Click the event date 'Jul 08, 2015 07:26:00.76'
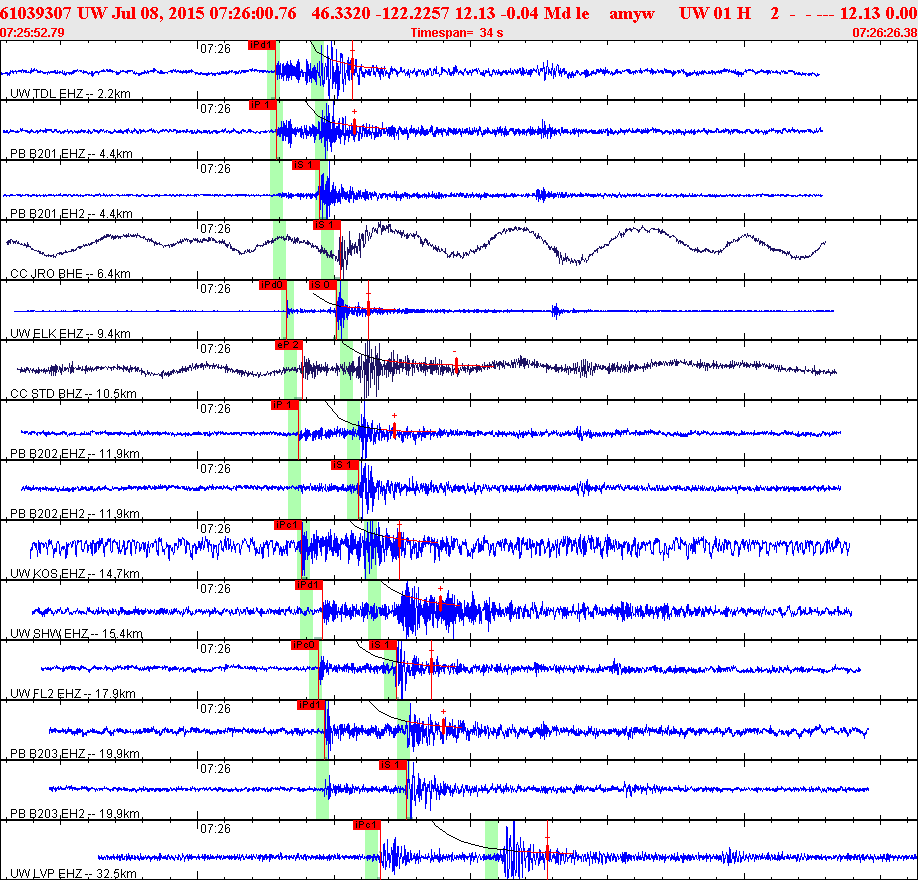Viewport: 918px width, 880px height. point(204,13)
